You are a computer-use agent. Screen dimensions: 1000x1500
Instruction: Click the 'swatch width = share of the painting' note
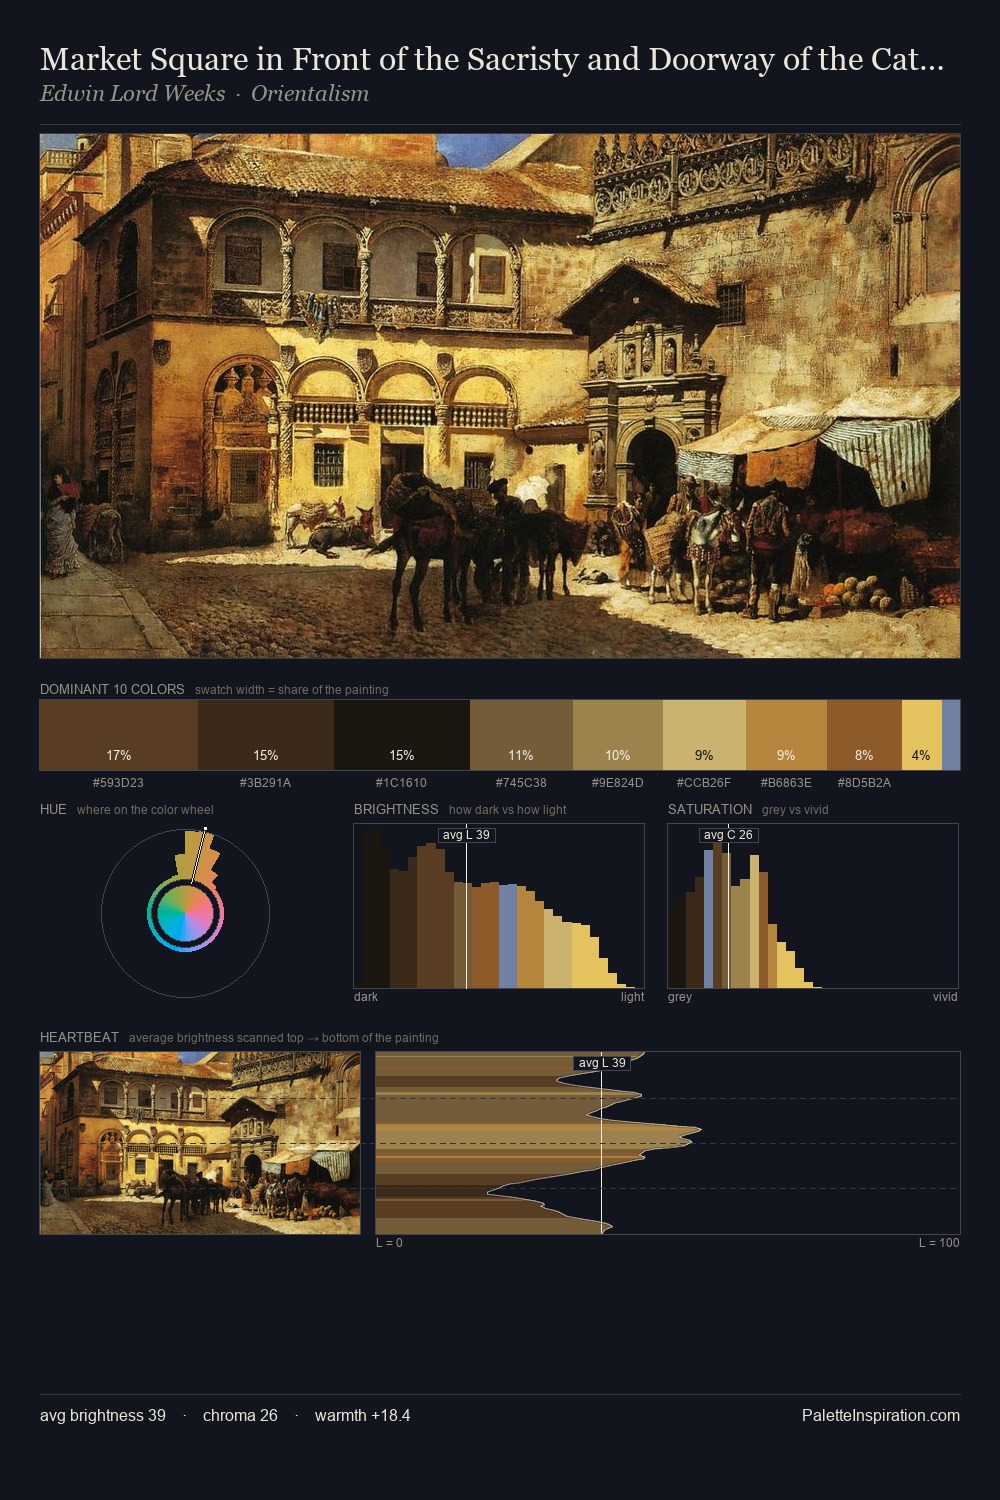pyautogui.click(x=292, y=690)
